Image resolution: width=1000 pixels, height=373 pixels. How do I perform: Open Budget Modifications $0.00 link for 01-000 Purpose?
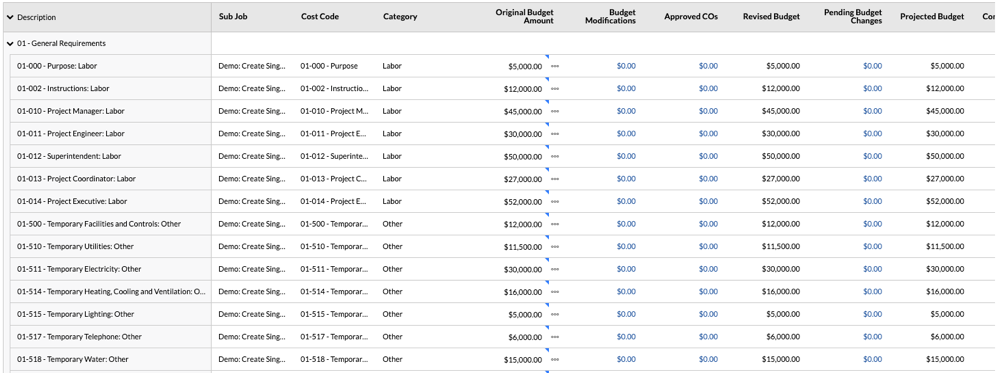click(626, 66)
